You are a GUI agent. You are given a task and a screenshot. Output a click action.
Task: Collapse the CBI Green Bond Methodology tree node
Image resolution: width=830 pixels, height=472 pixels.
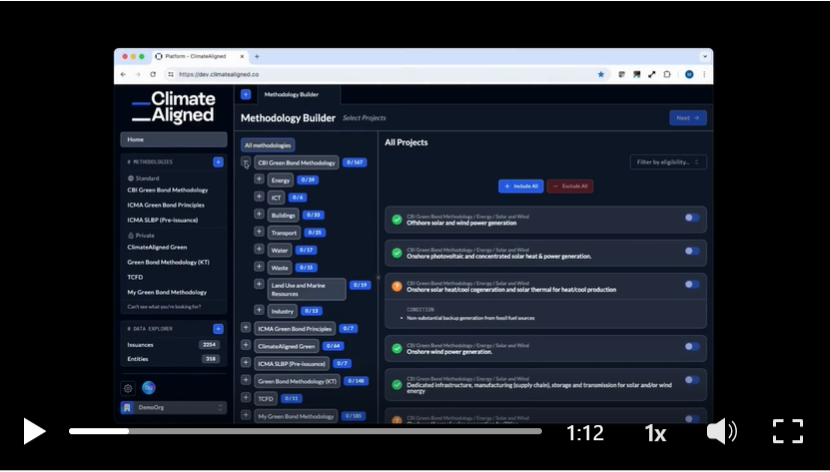(246, 162)
